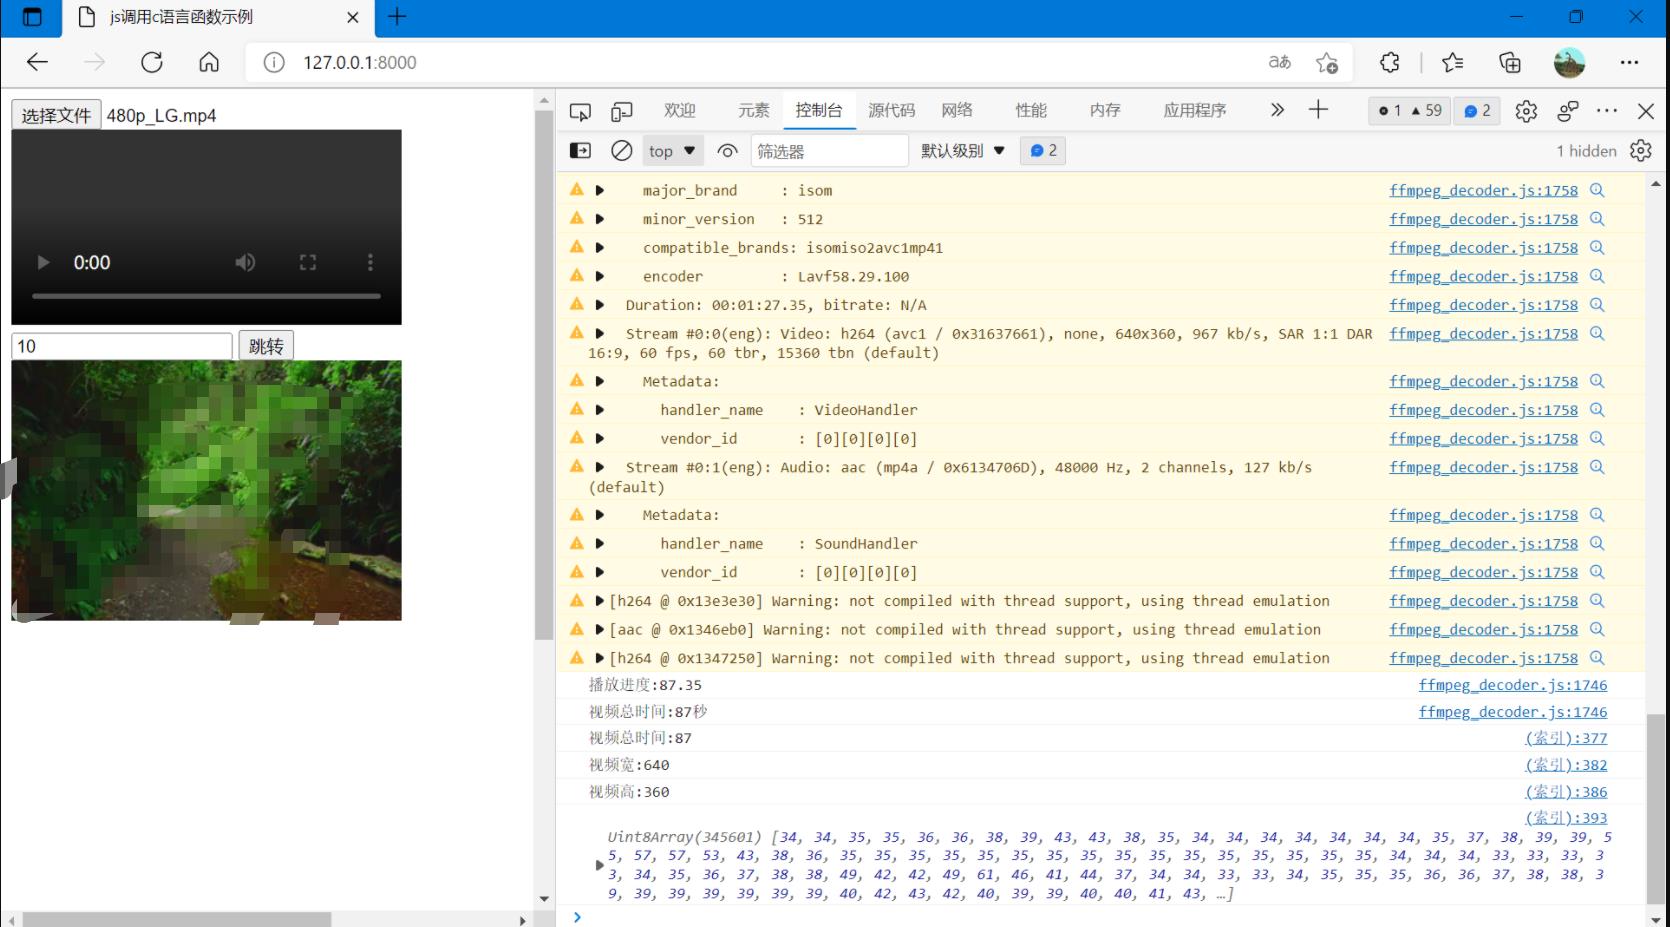
Task: Expand the Uint8Array(345601) console entry
Action: coord(600,865)
